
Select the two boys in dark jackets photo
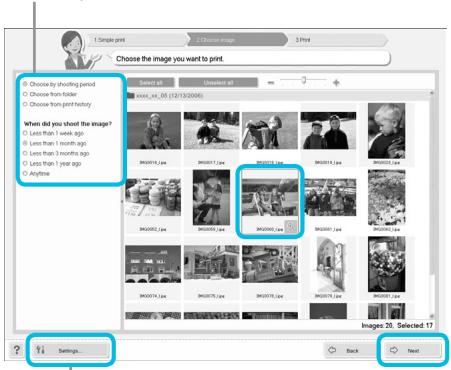(328, 131)
